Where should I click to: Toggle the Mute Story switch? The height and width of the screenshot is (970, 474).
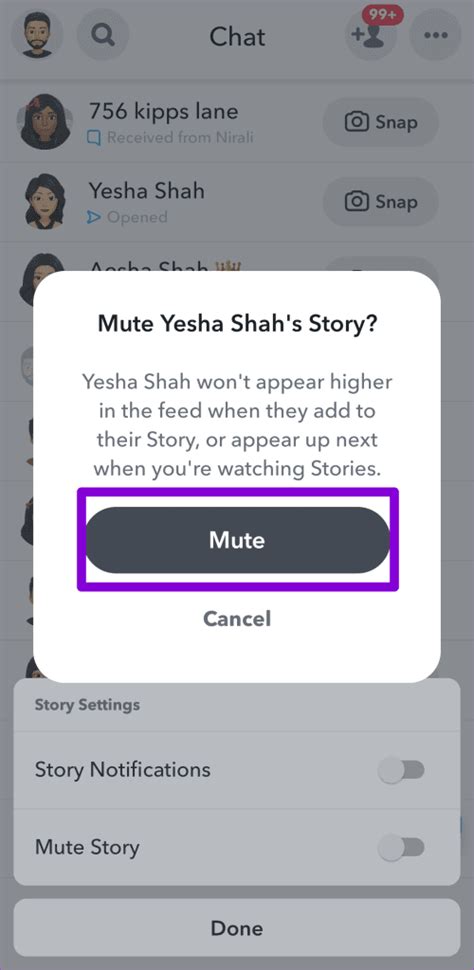coord(402,848)
